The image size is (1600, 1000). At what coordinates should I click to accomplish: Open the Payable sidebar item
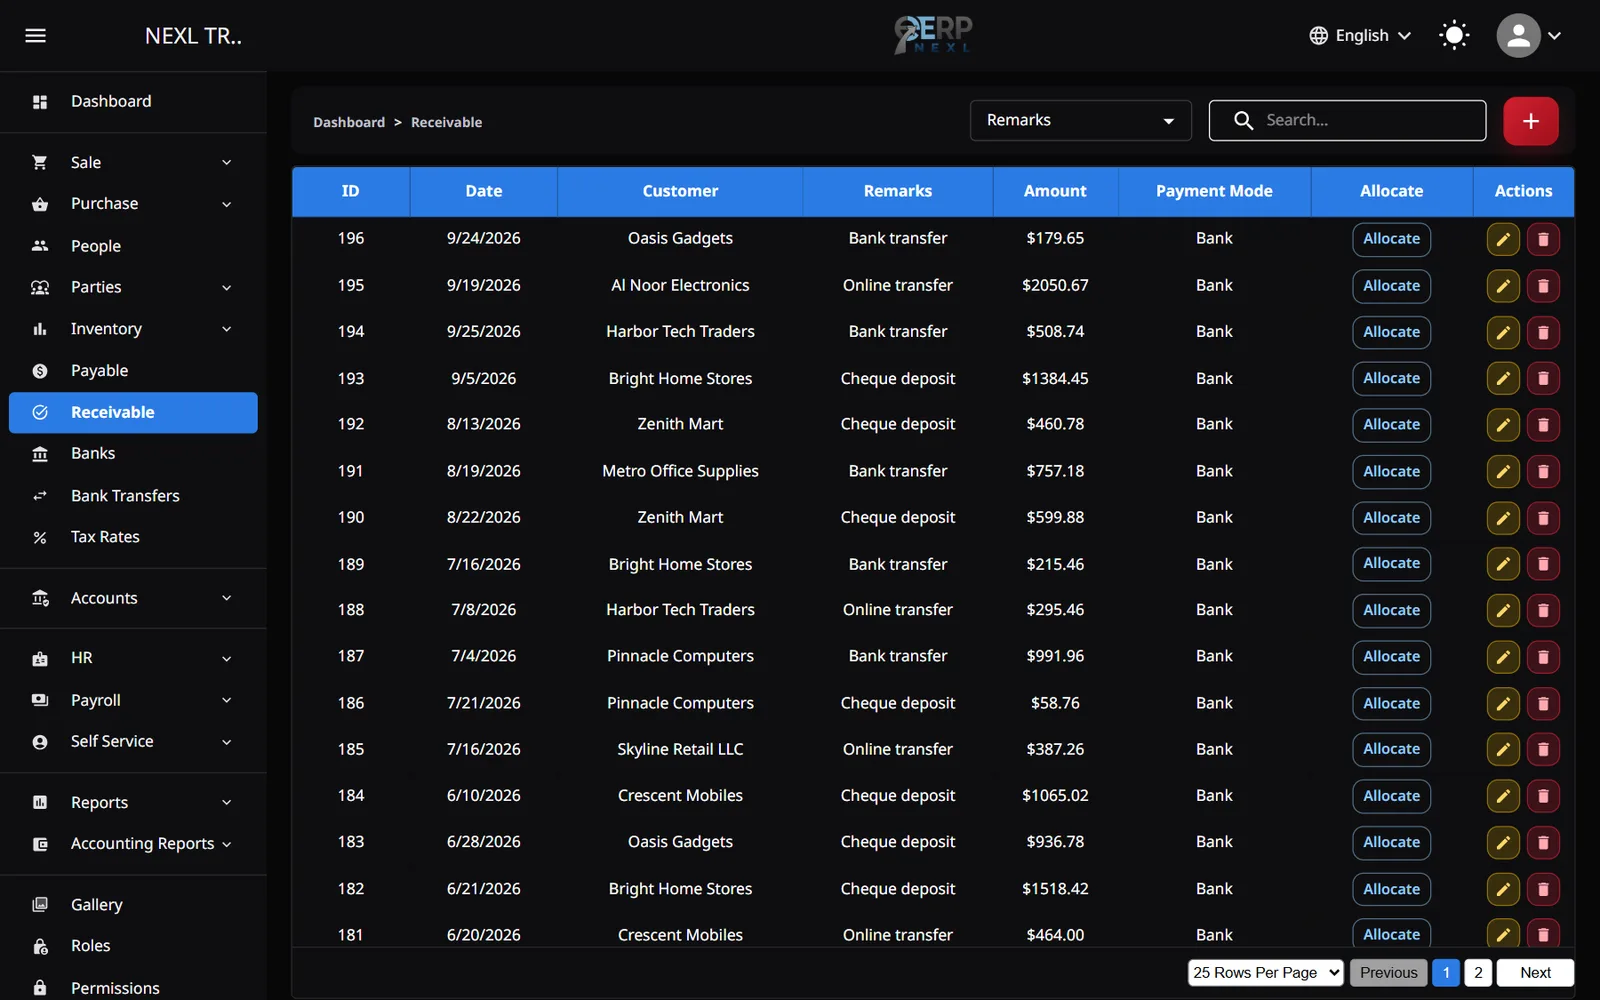point(133,371)
